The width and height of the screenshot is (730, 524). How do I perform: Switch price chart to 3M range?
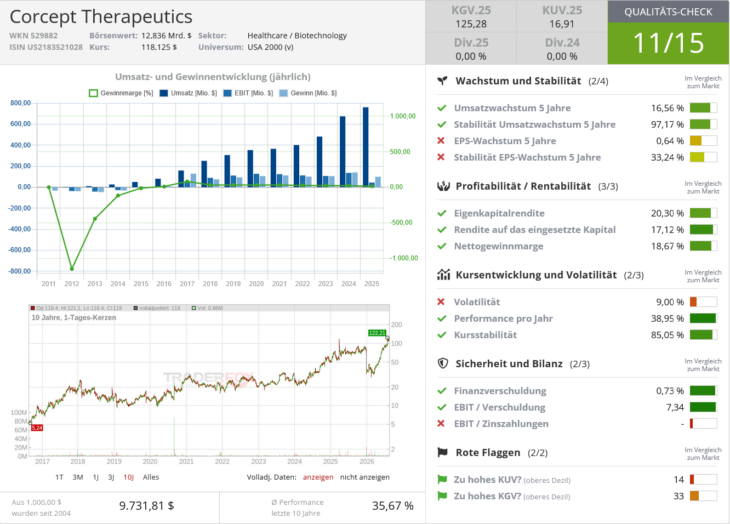[78, 477]
